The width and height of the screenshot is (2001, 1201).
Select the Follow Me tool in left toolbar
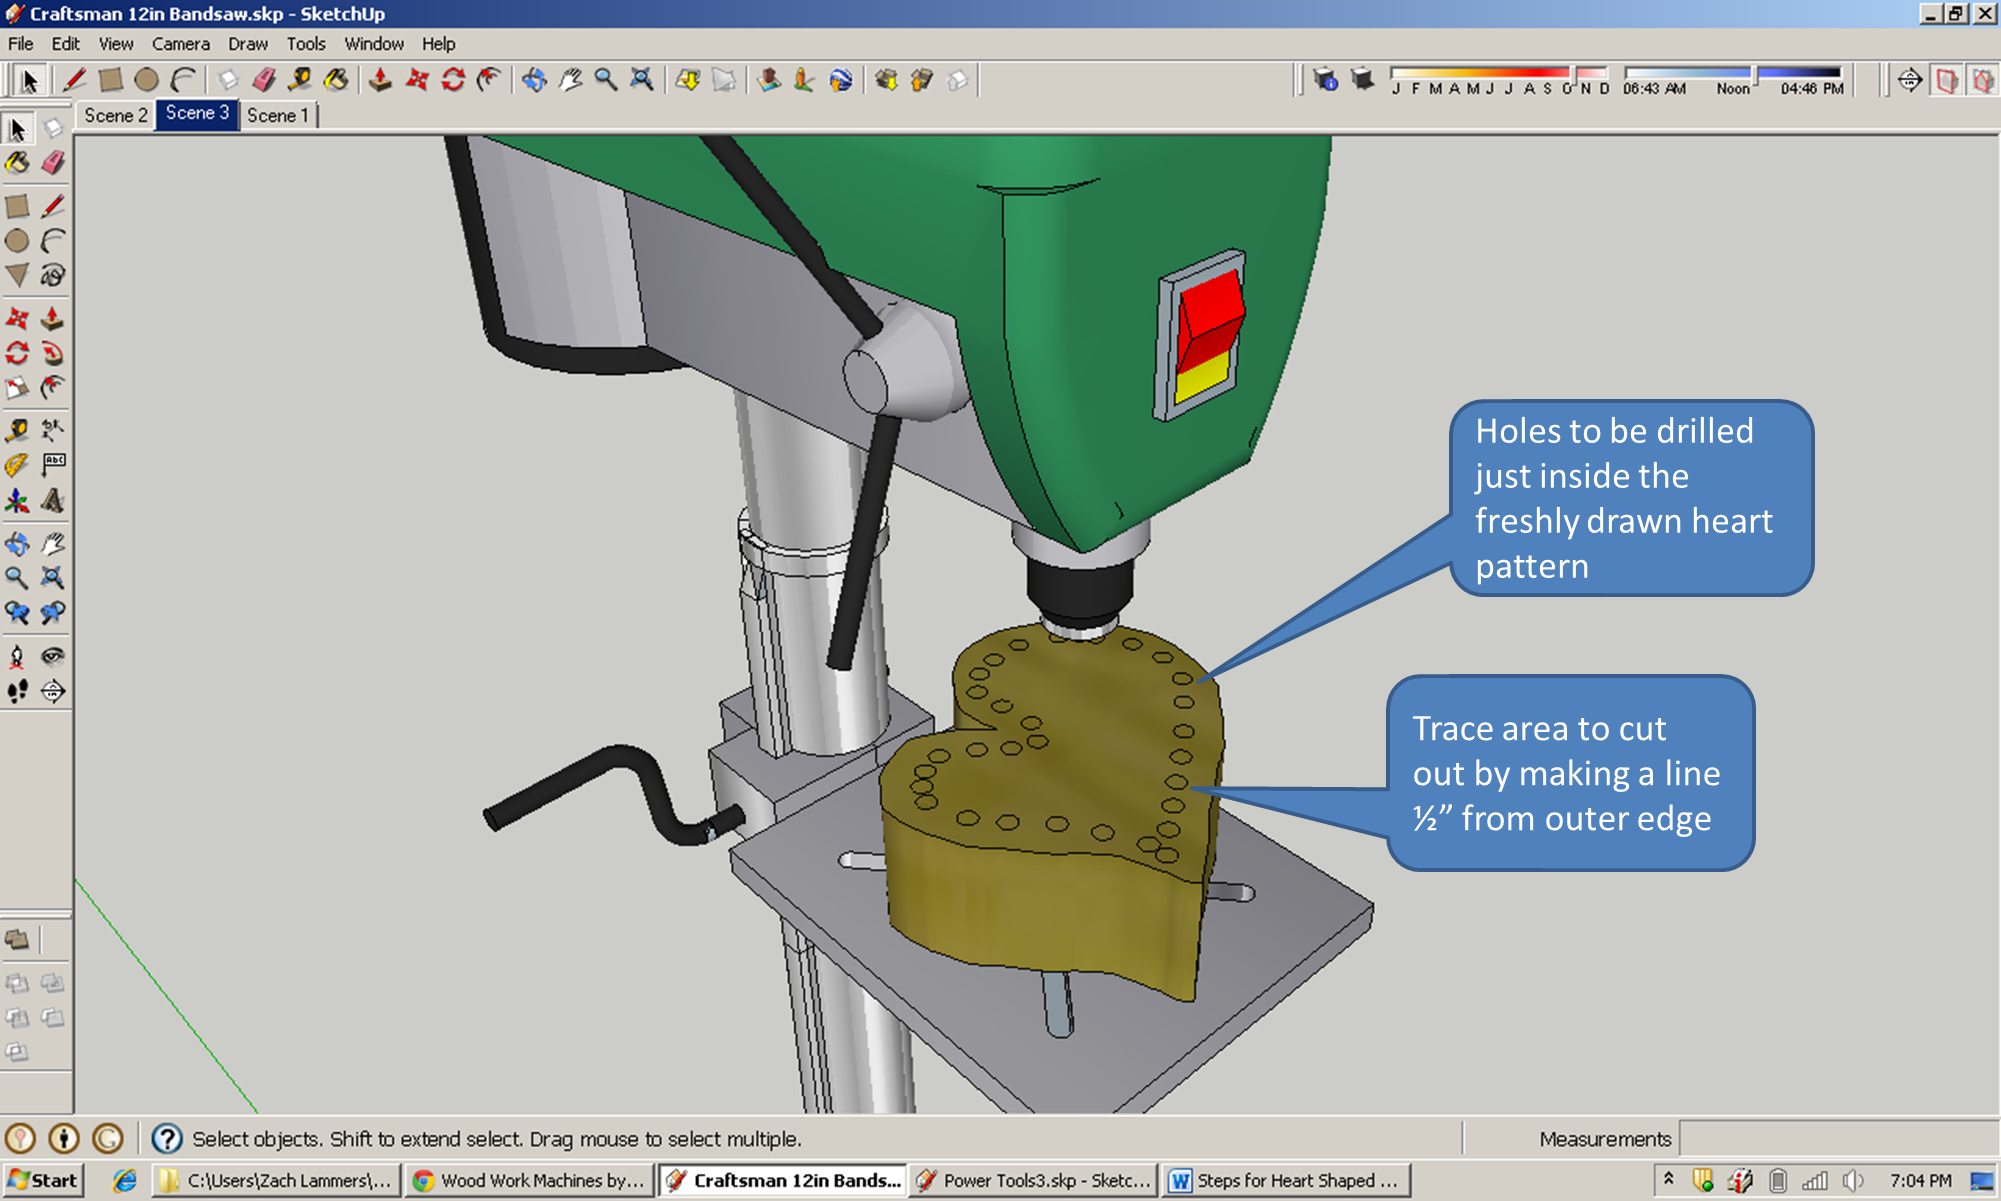click(x=53, y=353)
